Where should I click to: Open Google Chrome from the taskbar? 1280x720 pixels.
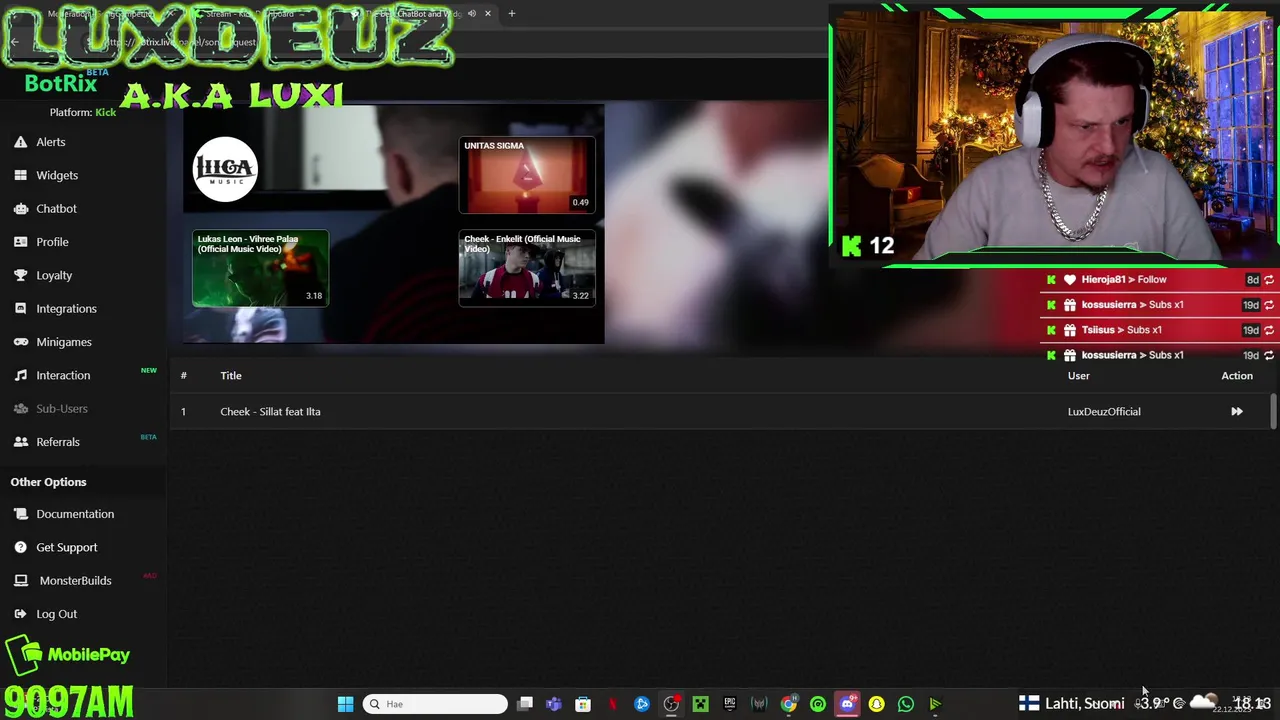[789, 704]
